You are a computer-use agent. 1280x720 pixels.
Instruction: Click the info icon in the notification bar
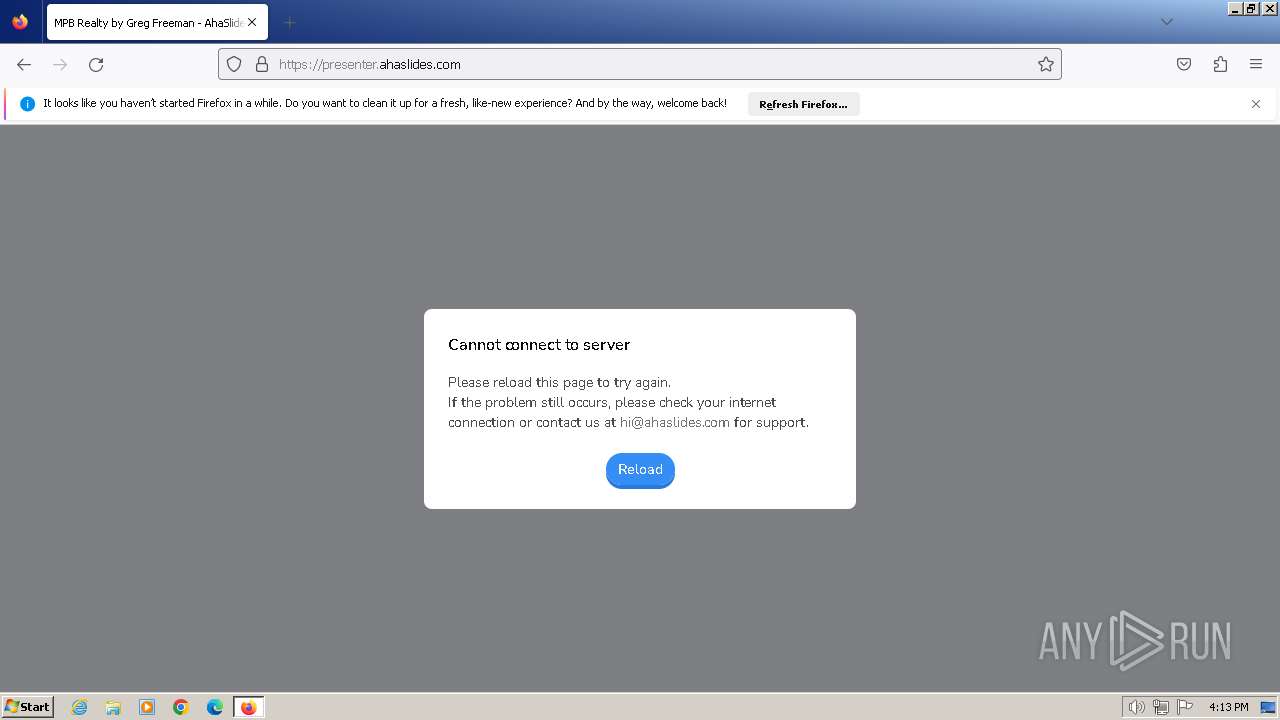click(x=27, y=104)
